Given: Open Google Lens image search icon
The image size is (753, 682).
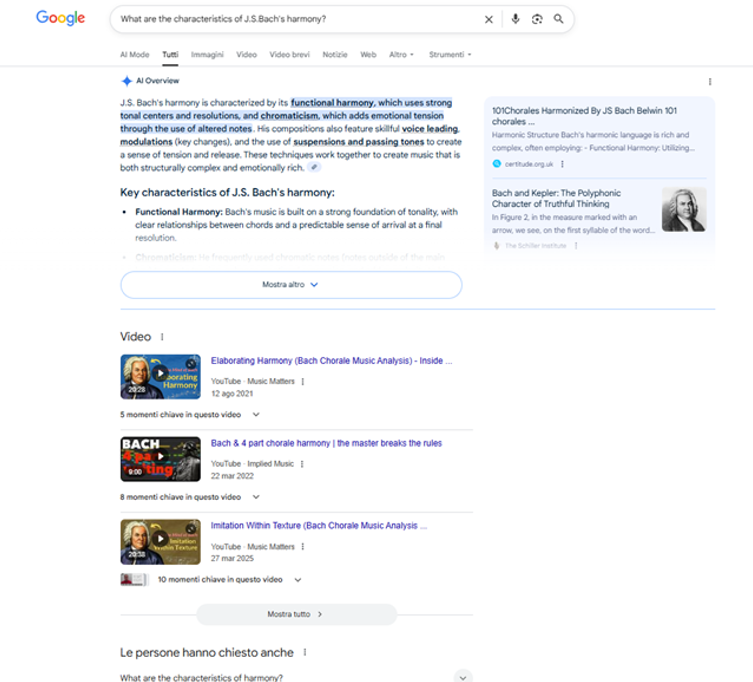Looking at the screenshot, I should [537, 19].
